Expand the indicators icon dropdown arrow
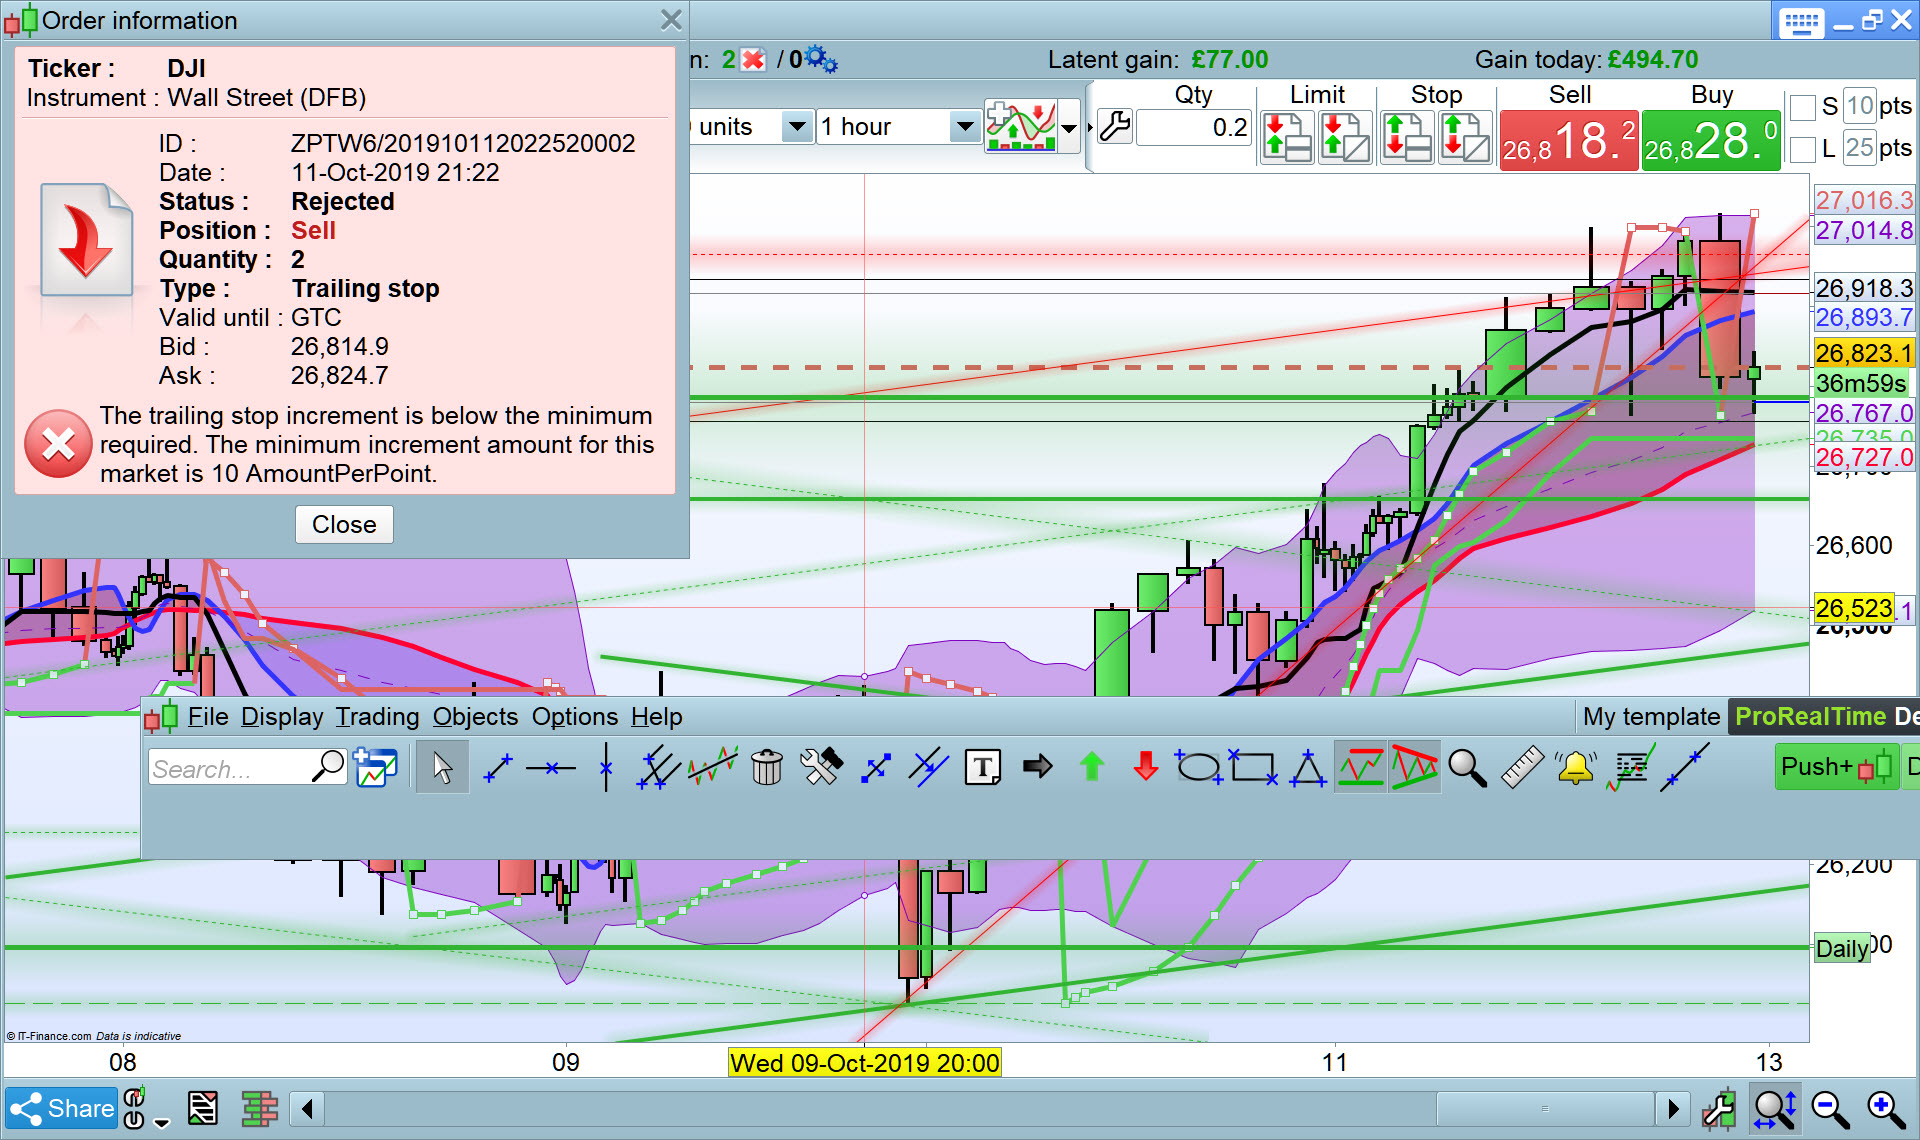The image size is (1920, 1140). [1069, 128]
